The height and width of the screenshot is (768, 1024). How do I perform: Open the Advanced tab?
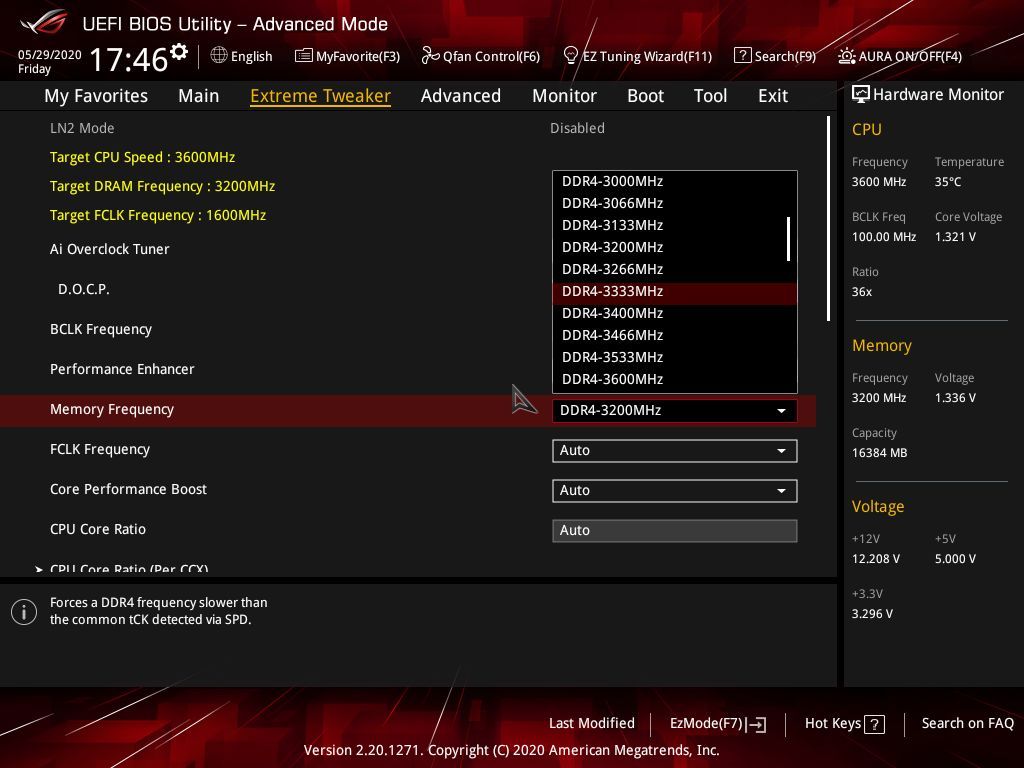point(461,96)
